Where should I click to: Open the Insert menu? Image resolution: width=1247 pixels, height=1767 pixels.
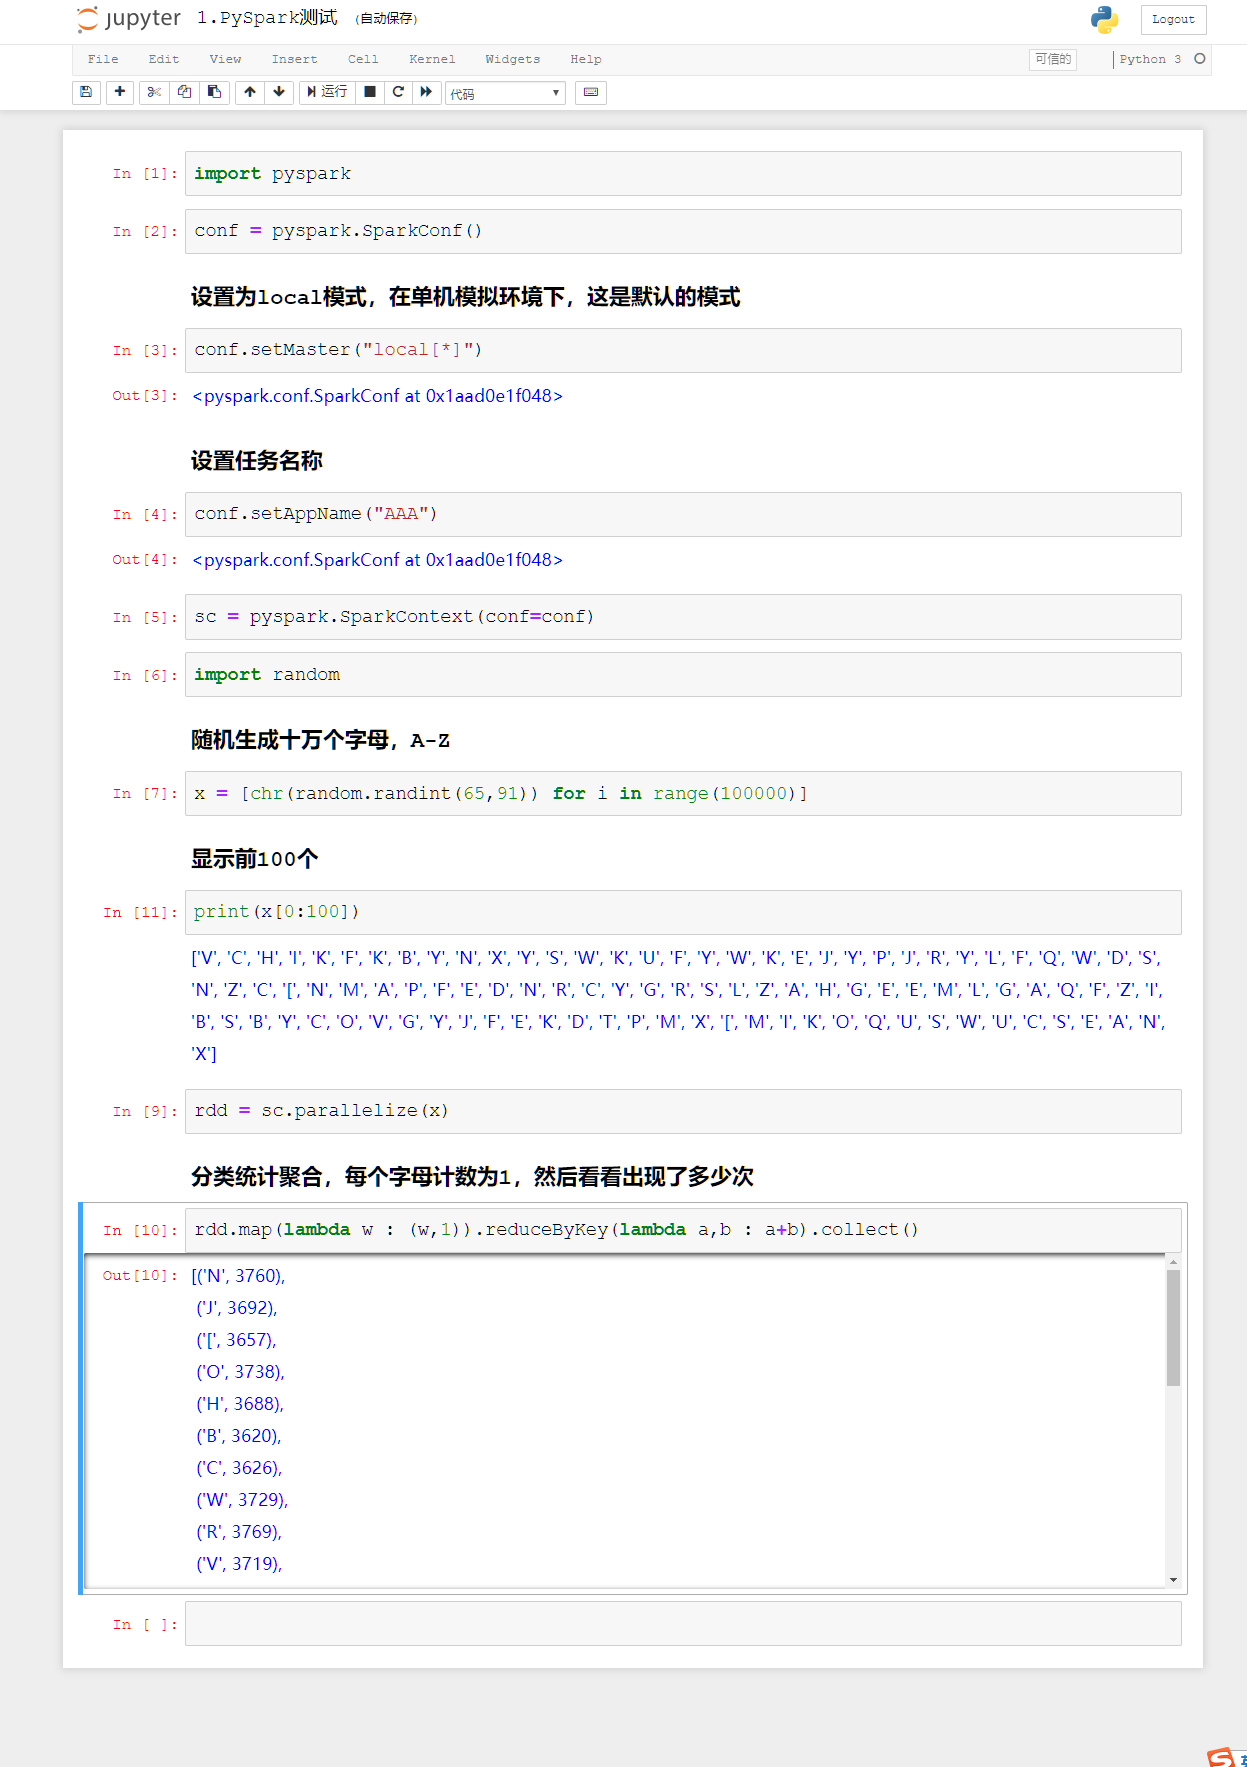pyautogui.click(x=294, y=60)
